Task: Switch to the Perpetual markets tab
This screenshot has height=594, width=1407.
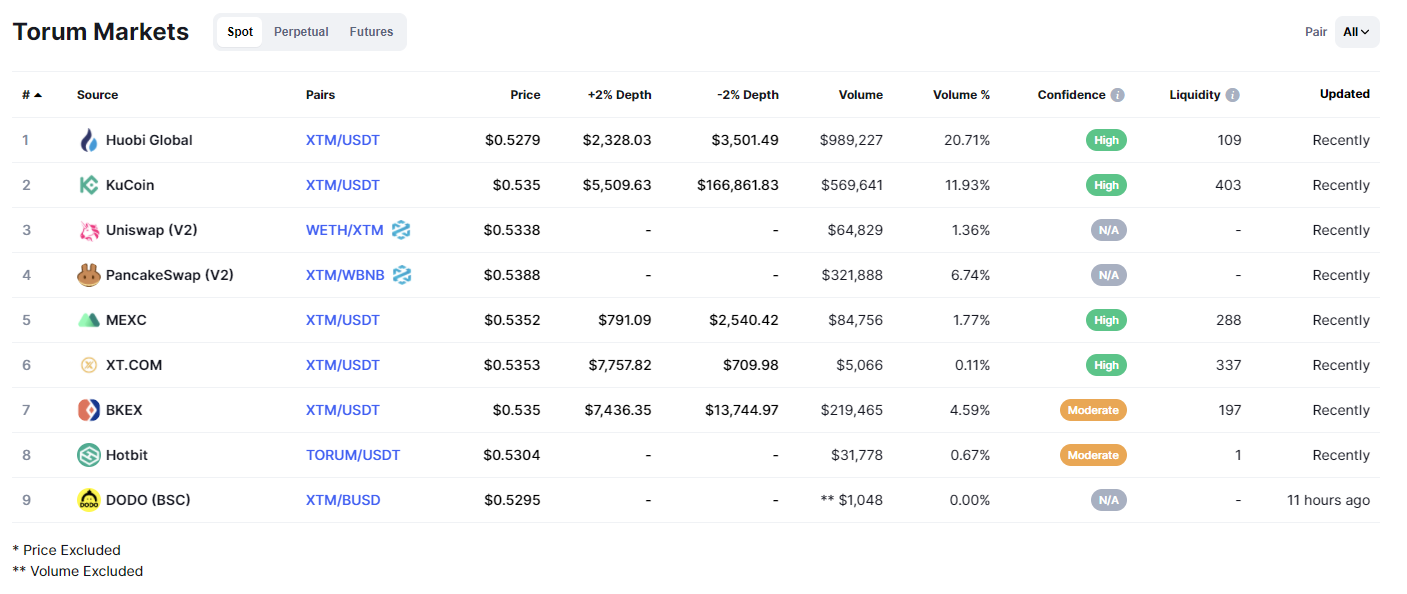Action: click(x=301, y=32)
